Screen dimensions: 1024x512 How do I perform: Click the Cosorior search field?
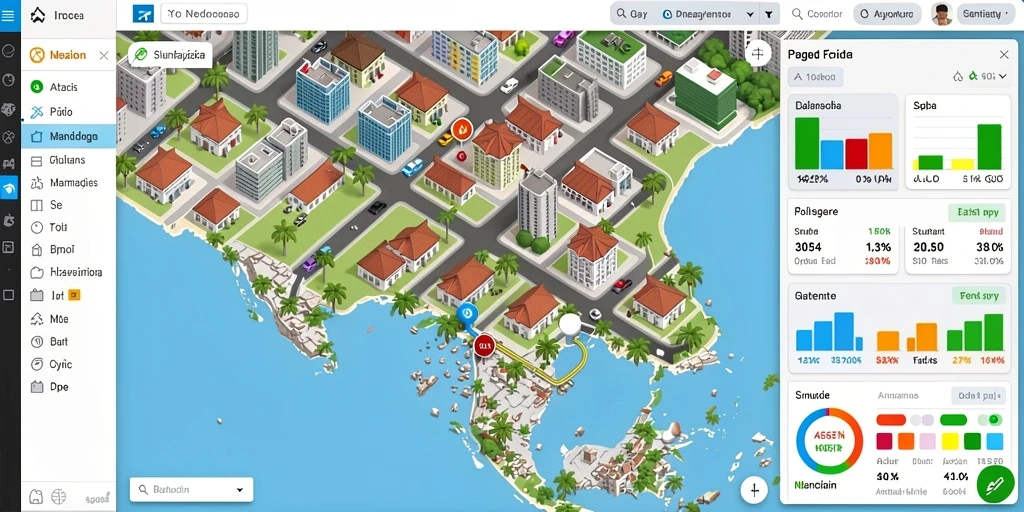[816, 14]
